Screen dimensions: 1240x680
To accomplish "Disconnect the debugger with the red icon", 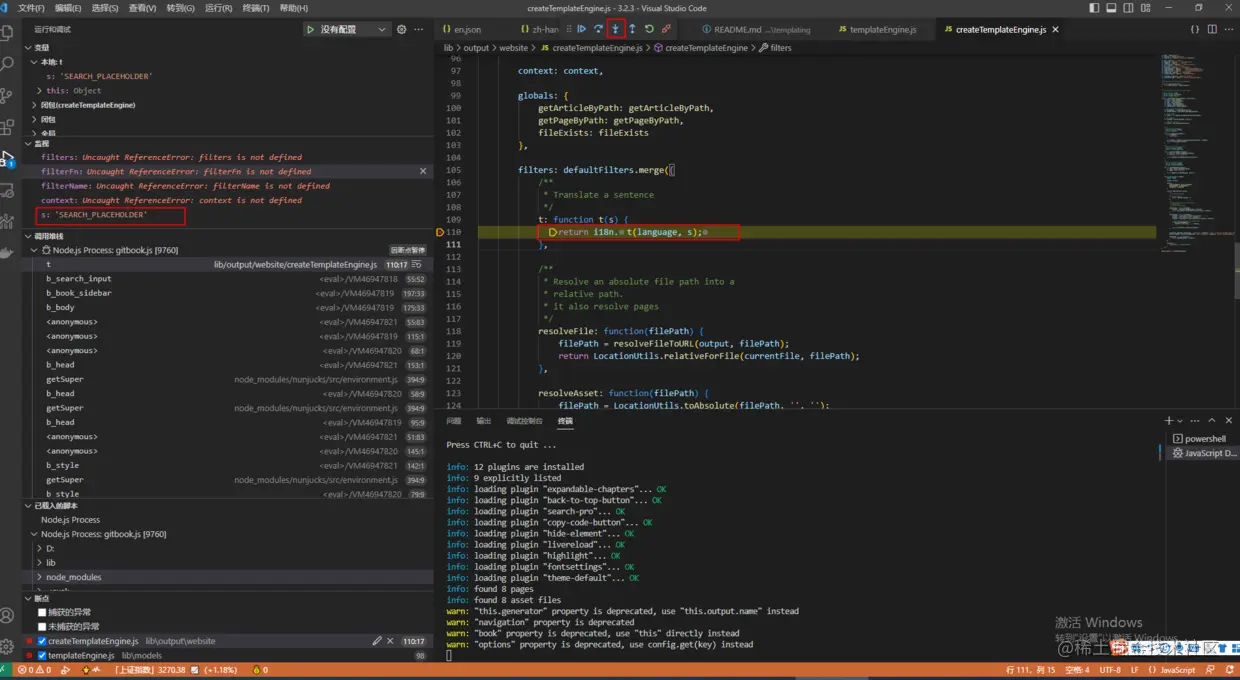I will pos(666,29).
